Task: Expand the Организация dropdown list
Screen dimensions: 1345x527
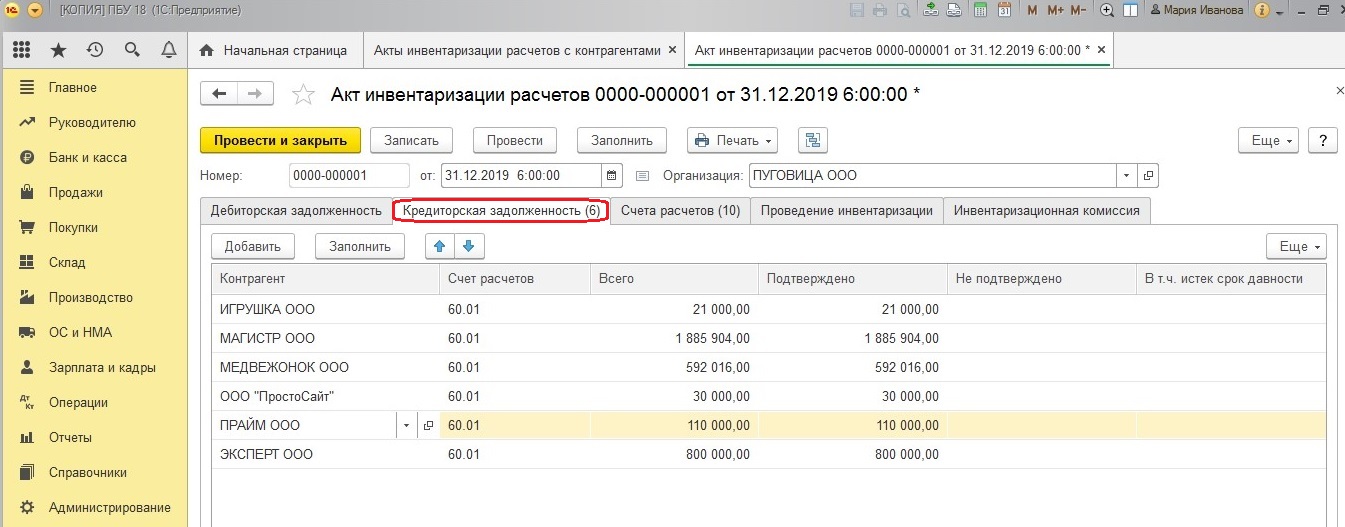Action: [x=1127, y=175]
